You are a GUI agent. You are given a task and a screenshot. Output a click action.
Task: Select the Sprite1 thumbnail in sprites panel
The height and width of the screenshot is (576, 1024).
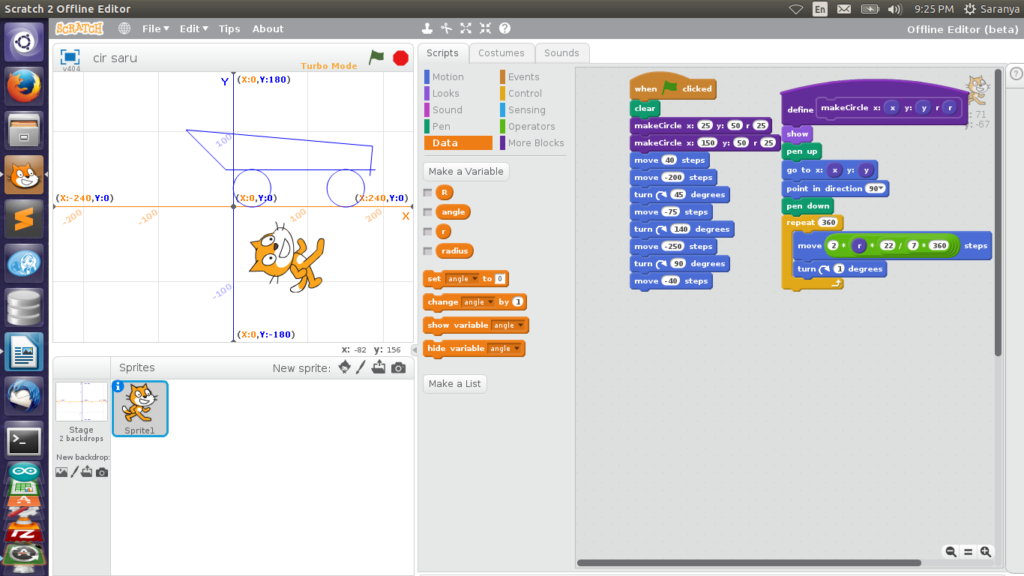tap(139, 408)
